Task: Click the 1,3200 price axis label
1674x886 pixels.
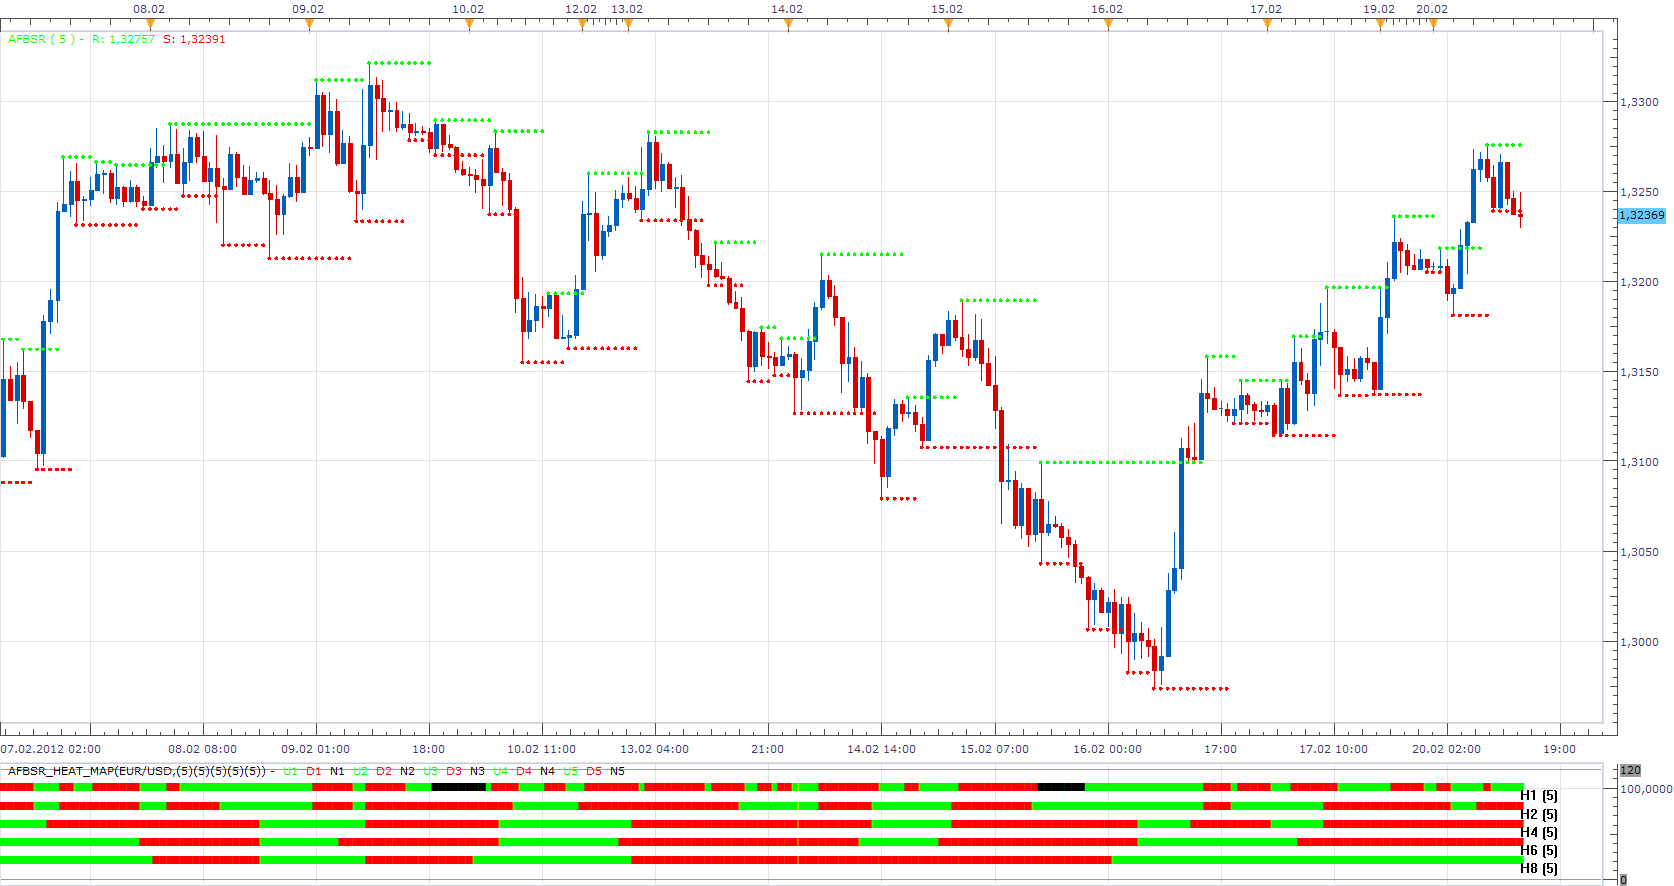Action: [1639, 282]
